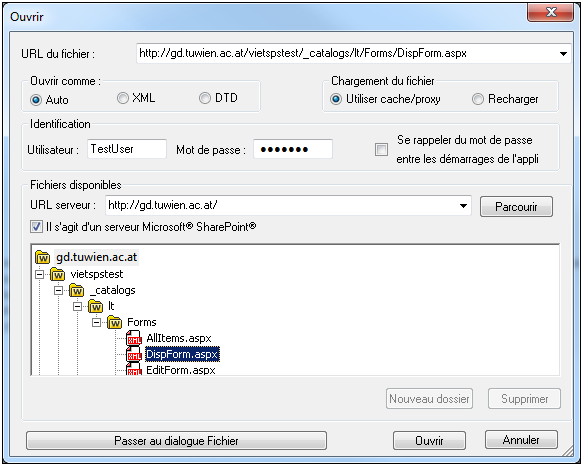Viewport: 583px width, 466px height.
Task: Click into the Utilisateur input field
Action: pyautogui.click(x=127, y=149)
